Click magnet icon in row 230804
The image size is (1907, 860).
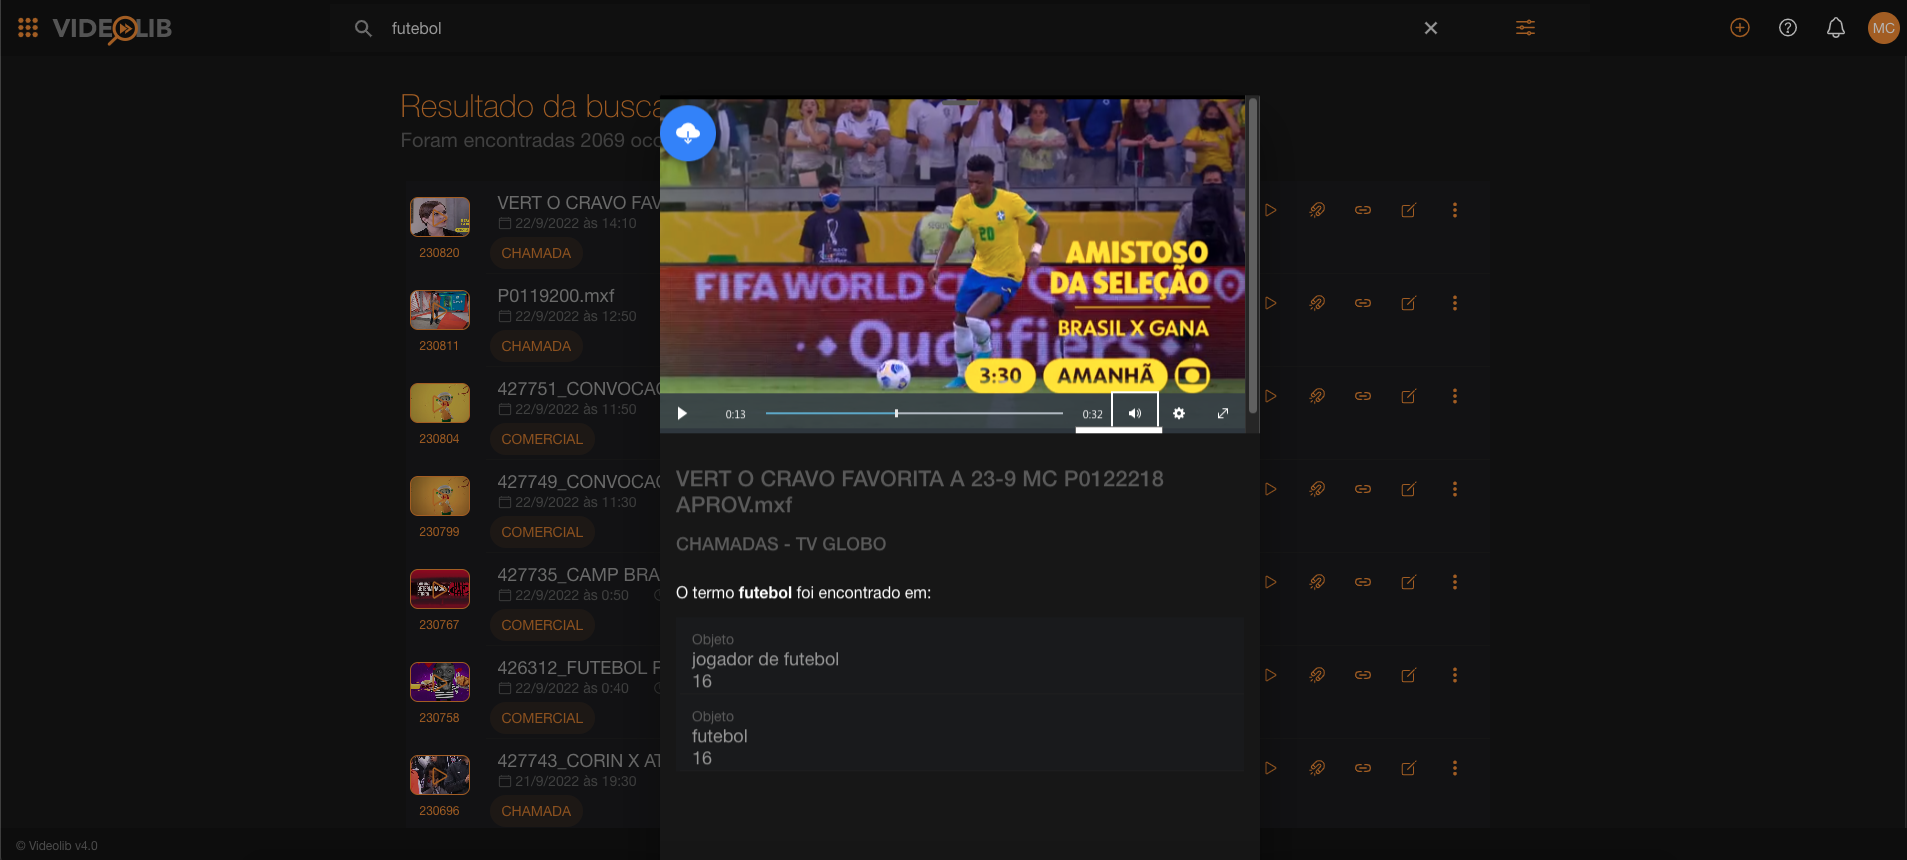pyautogui.click(x=1317, y=396)
